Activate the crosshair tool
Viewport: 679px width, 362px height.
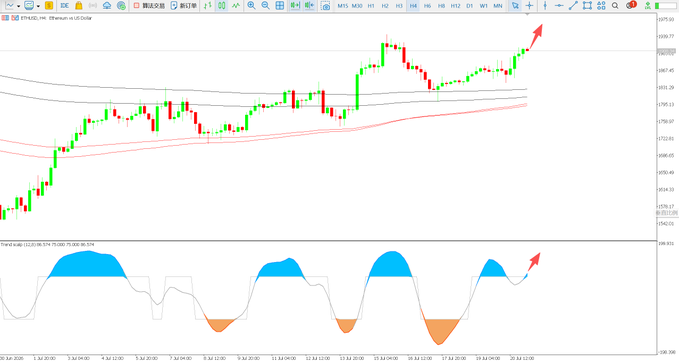pyautogui.click(x=529, y=6)
